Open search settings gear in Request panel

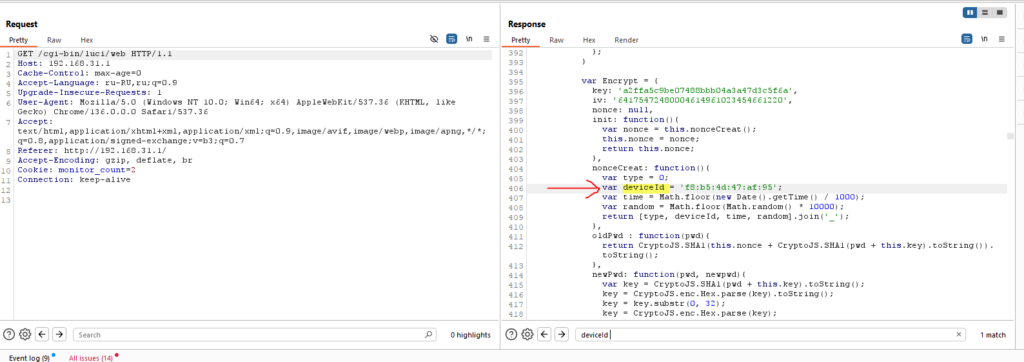coord(25,335)
